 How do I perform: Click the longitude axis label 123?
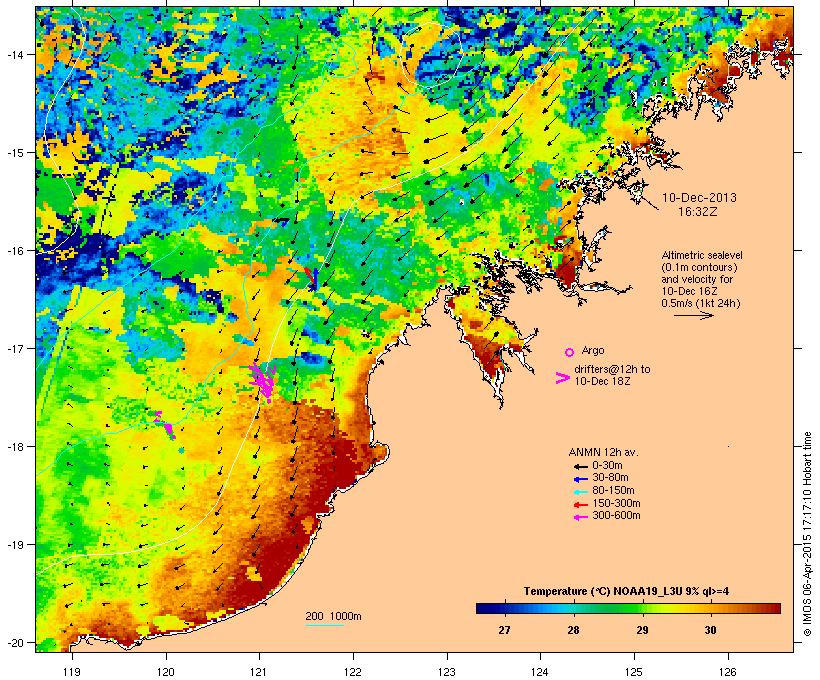point(447,672)
